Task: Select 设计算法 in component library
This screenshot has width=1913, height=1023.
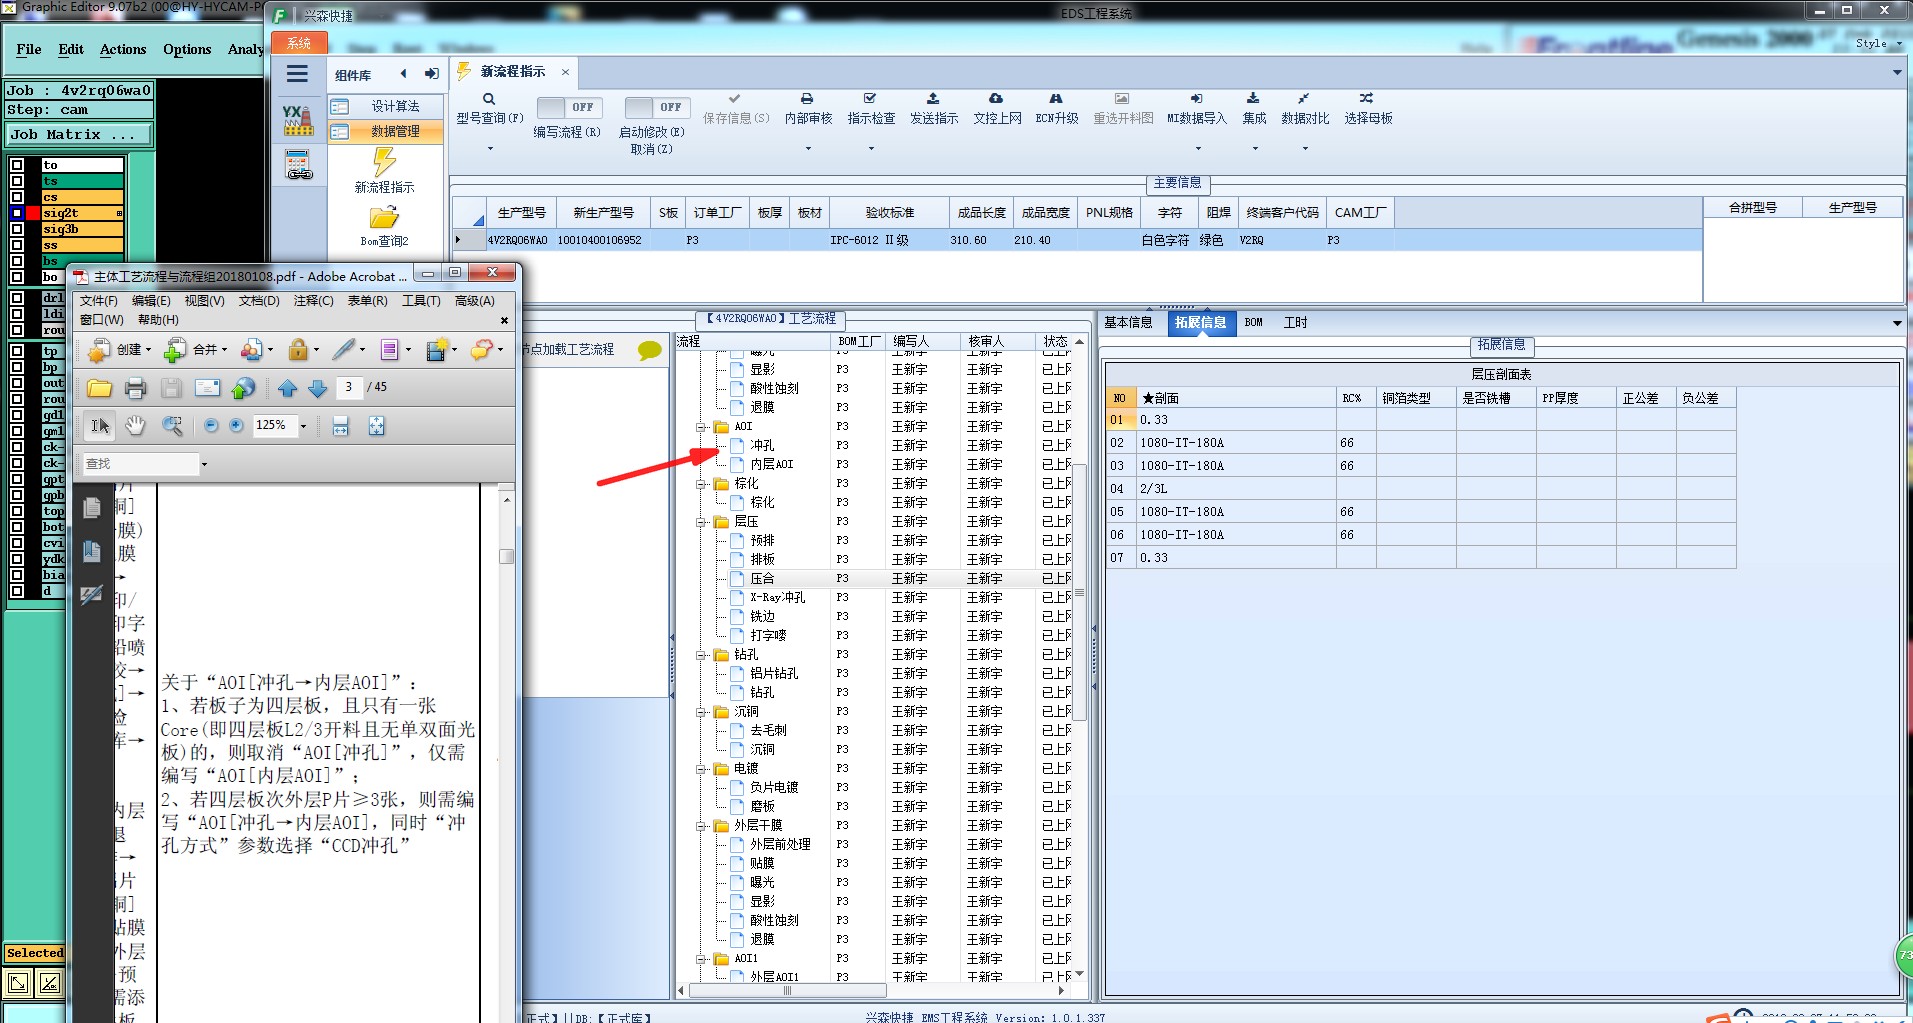Action: 385,106
